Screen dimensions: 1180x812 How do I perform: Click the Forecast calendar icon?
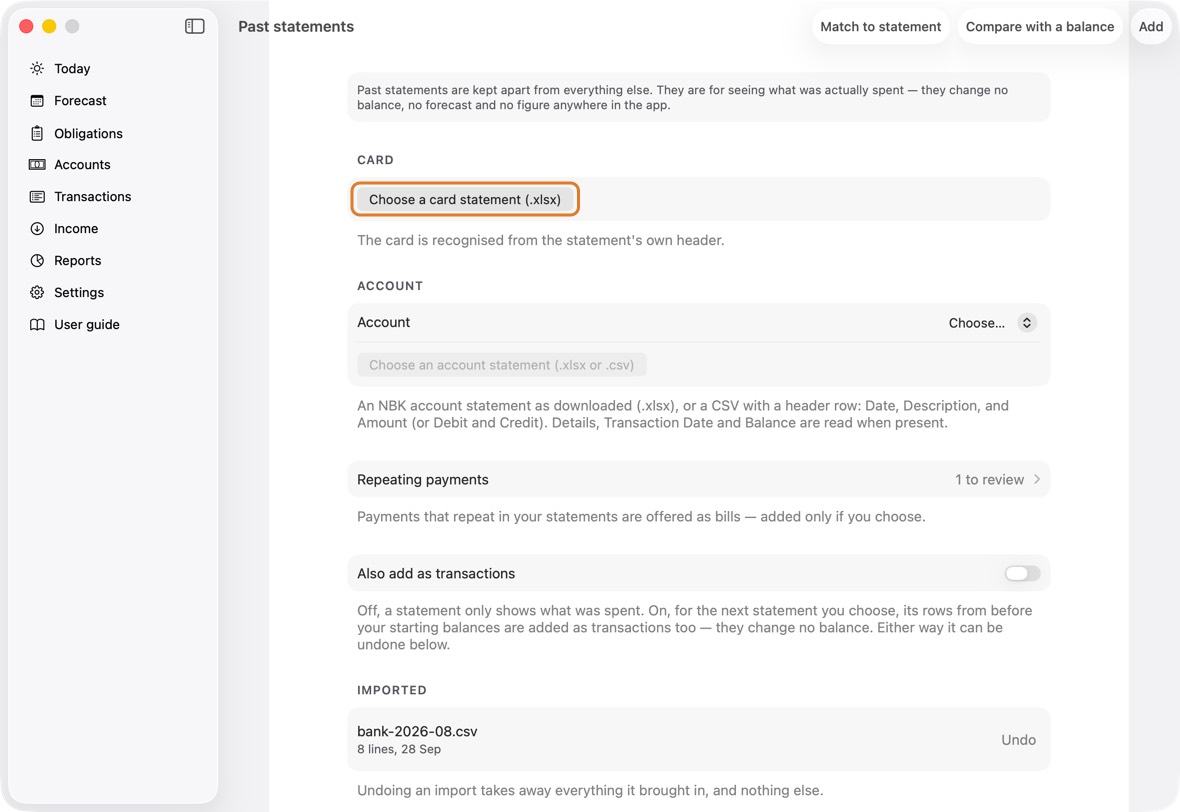coord(37,101)
